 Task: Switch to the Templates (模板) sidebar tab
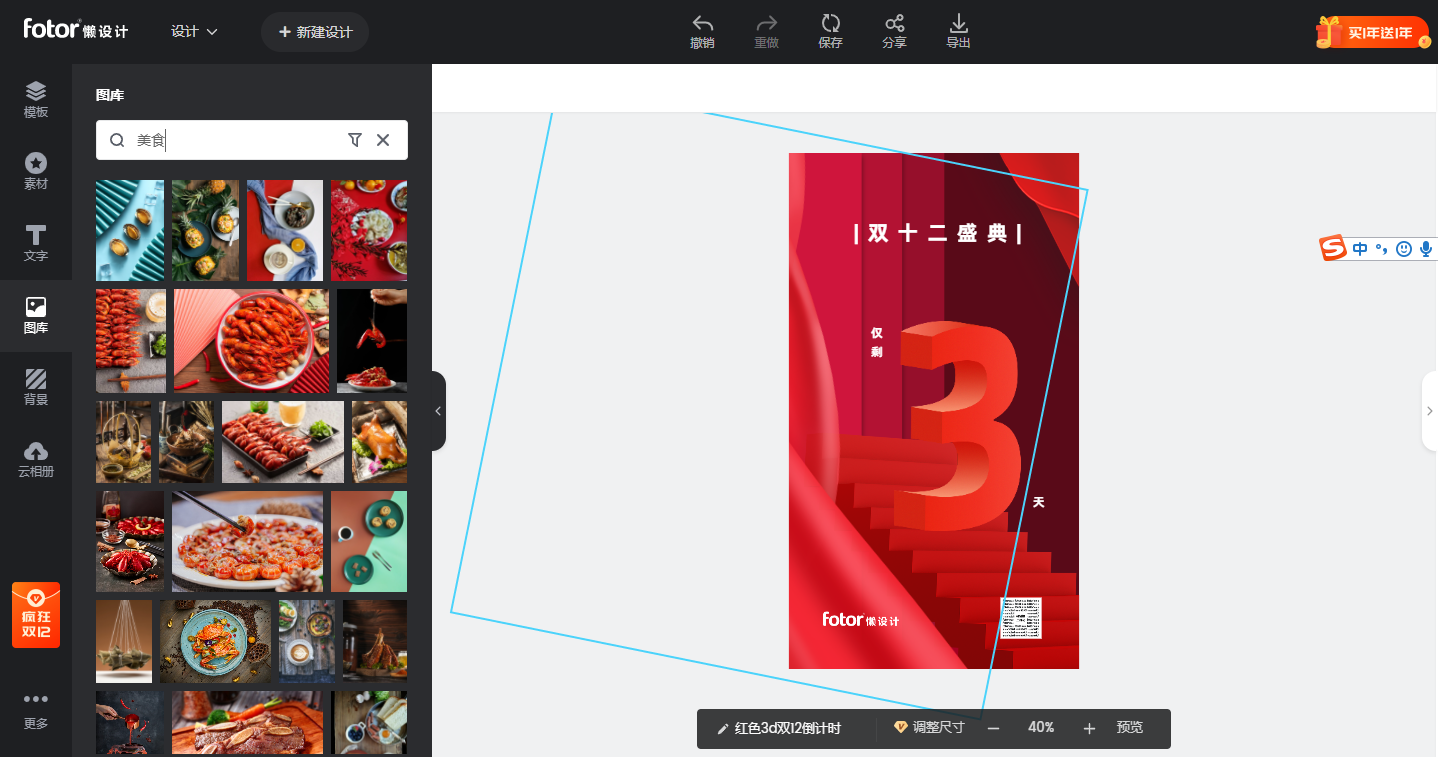click(36, 100)
